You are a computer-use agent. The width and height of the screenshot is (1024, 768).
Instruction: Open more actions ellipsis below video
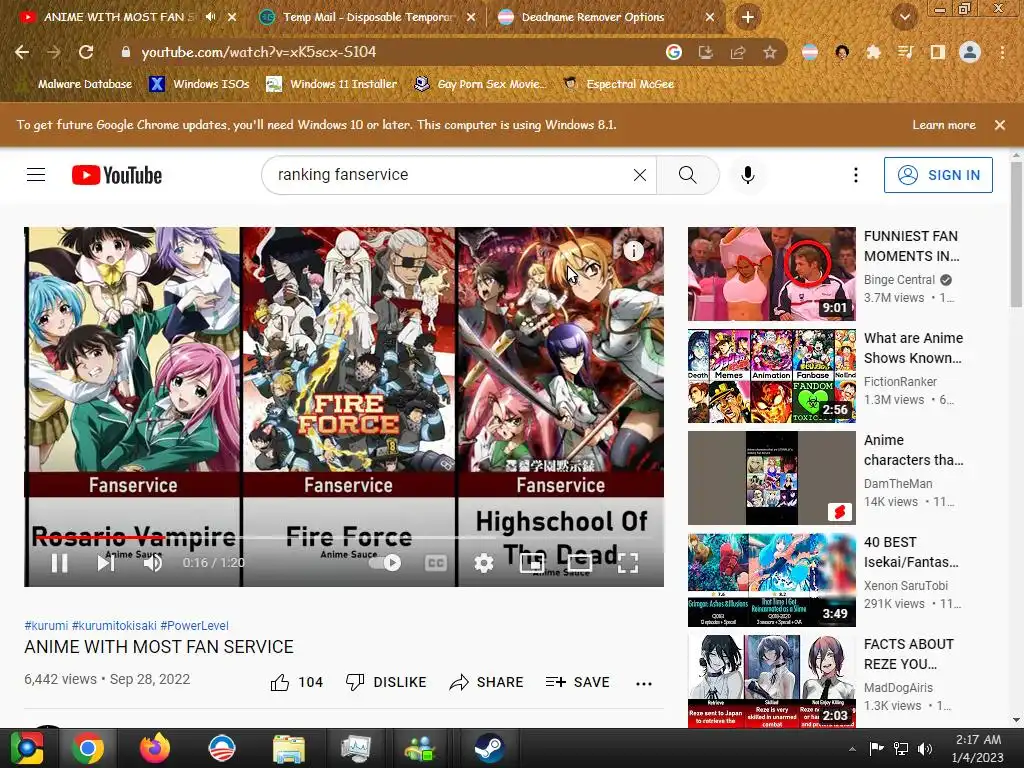point(644,684)
